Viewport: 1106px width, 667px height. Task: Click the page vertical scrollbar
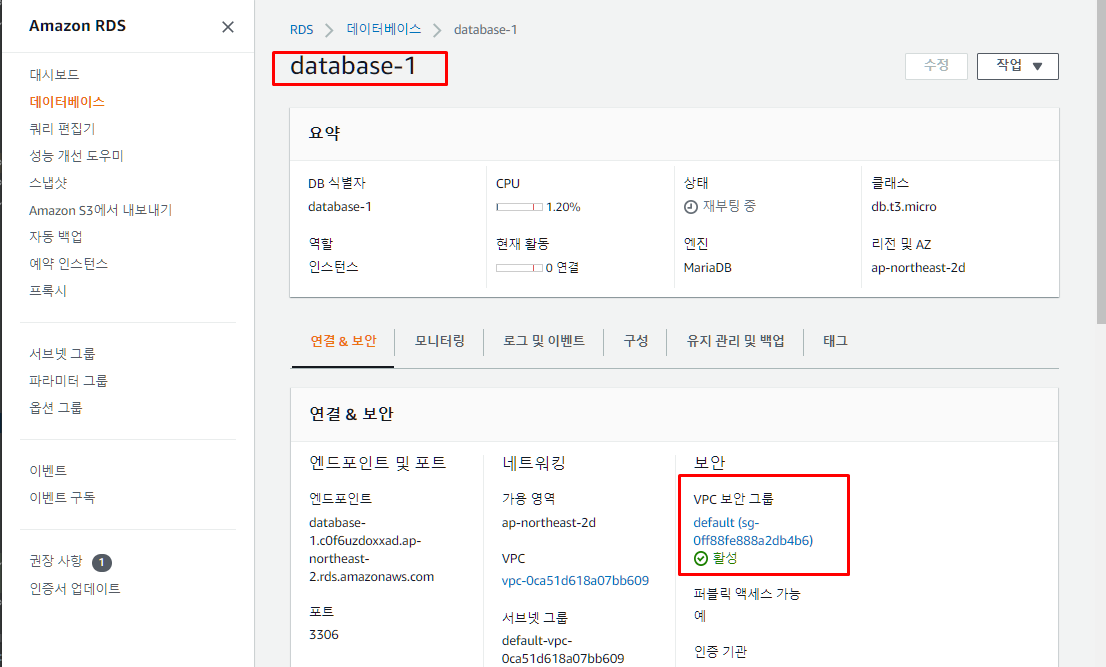point(1100,162)
